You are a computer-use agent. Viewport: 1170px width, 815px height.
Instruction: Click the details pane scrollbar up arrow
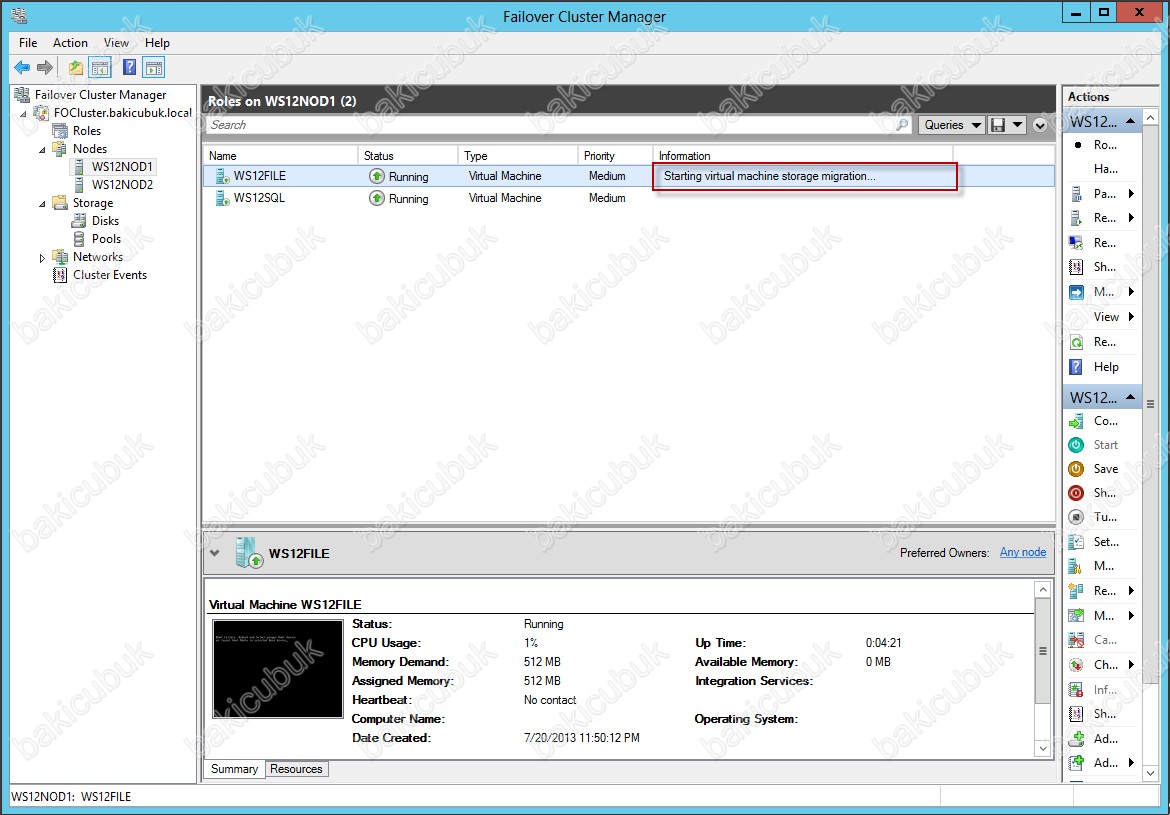1043,590
